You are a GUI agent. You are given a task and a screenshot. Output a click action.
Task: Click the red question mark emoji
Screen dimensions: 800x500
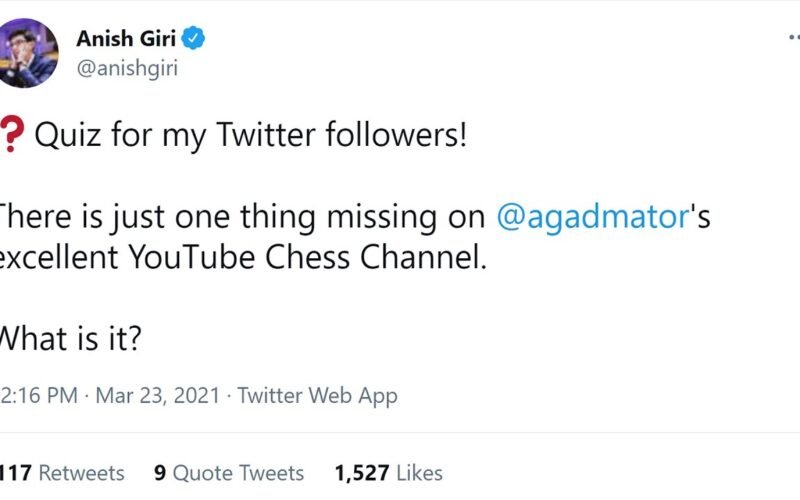12,136
